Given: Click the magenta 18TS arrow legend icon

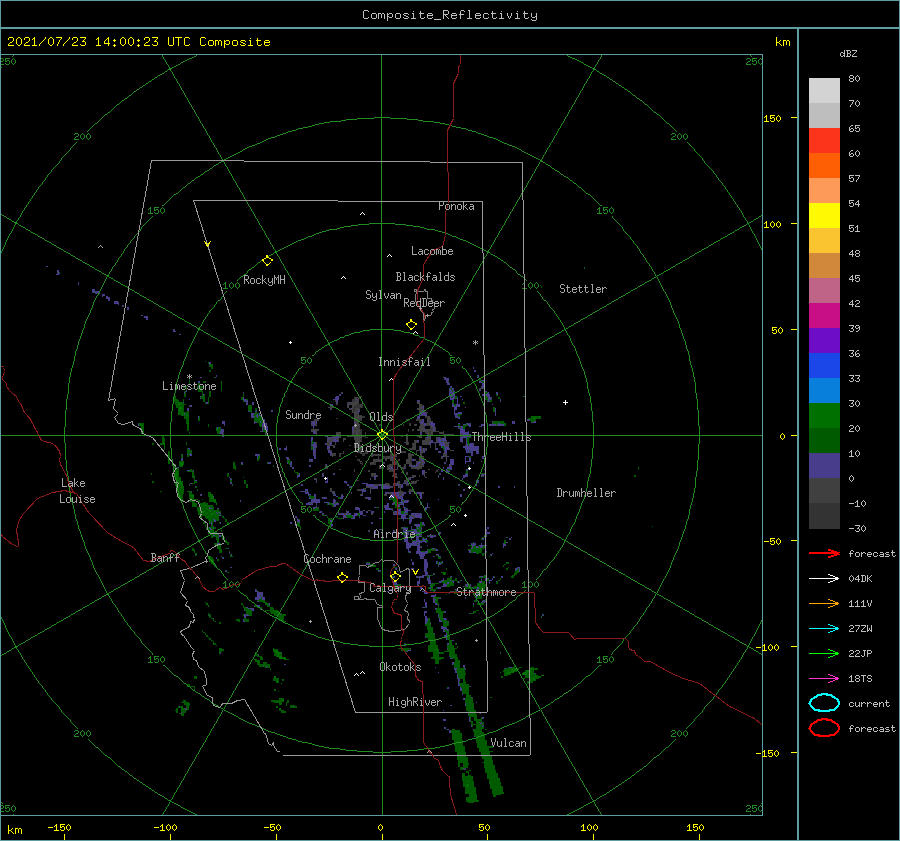Looking at the screenshot, I should coord(824,679).
